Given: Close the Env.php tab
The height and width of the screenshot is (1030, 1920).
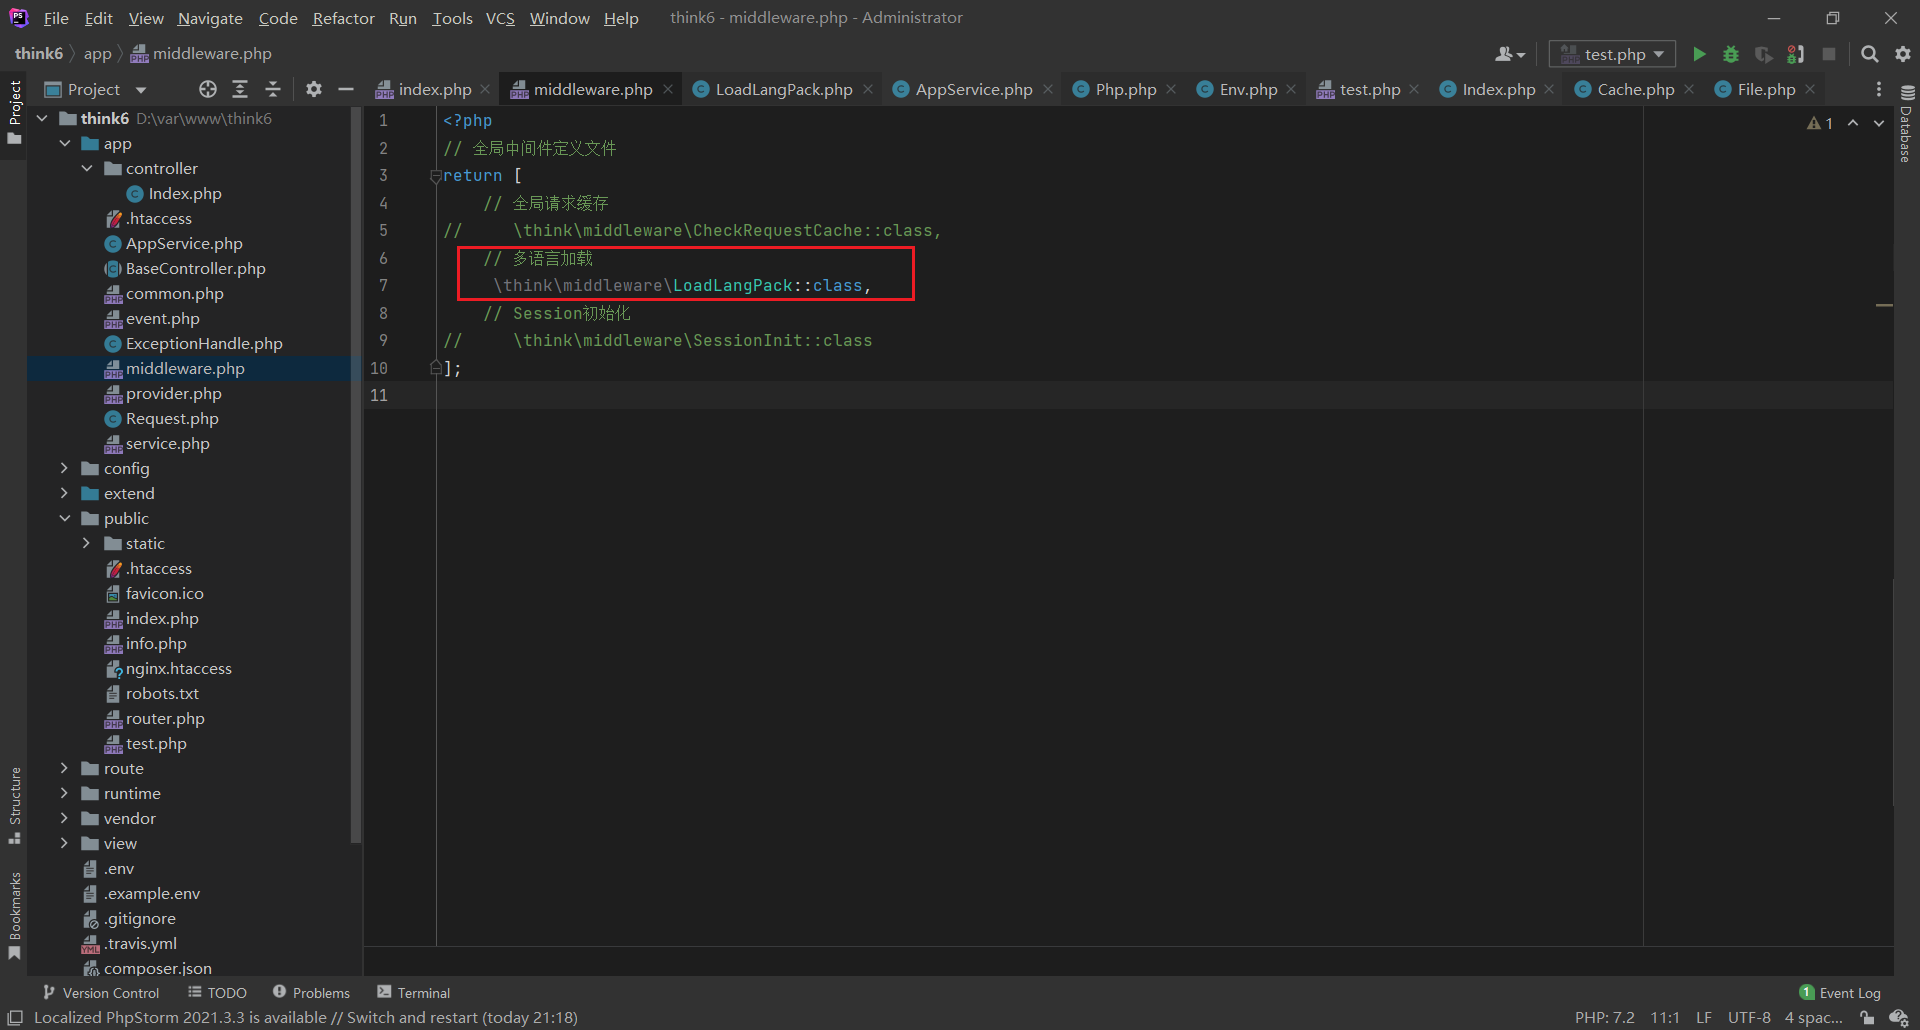Looking at the screenshot, I should tap(1291, 89).
